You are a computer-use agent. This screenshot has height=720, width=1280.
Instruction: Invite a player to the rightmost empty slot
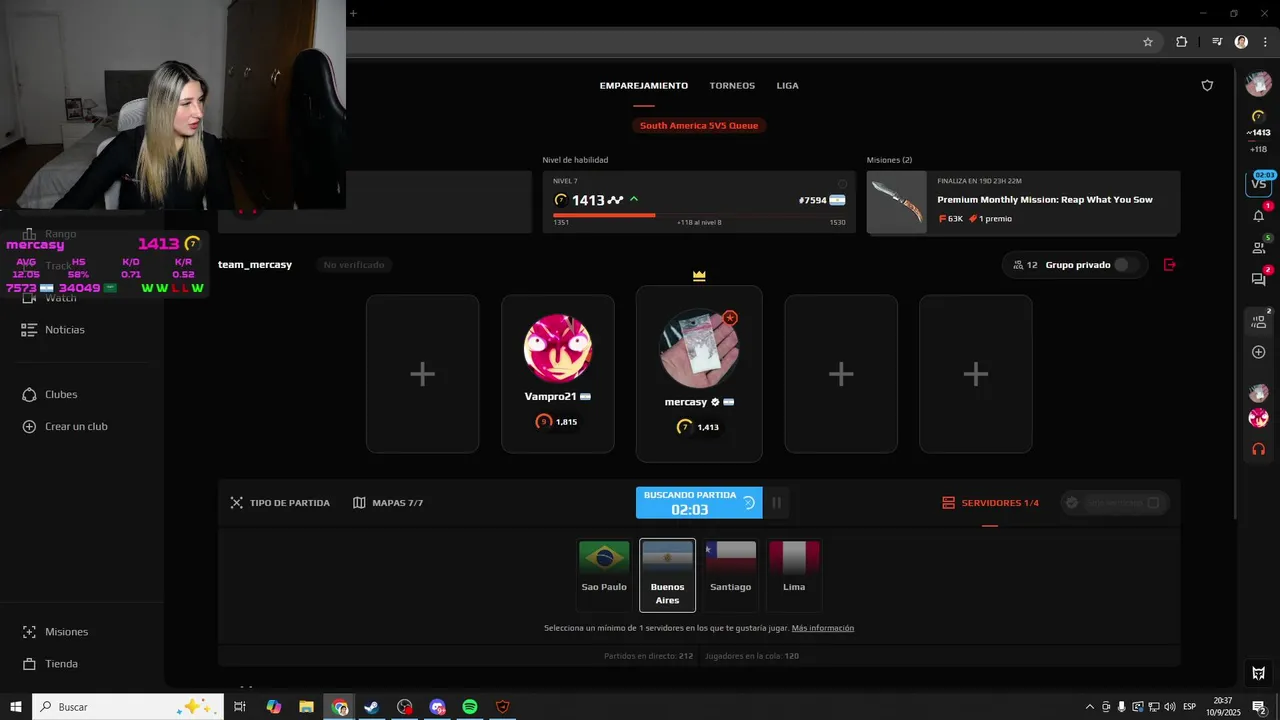[x=976, y=374]
